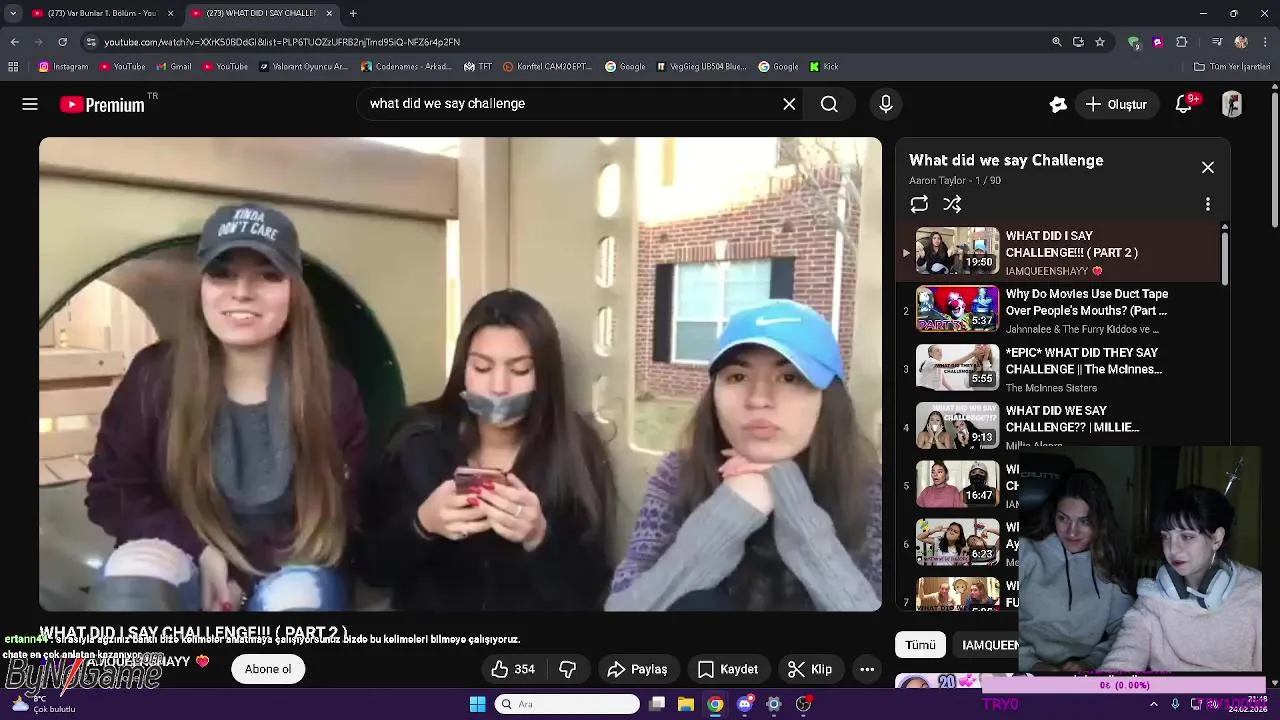The image size is (1280, 720).
Task: Toggle playlist shuffle
Action: click(952, 204)
